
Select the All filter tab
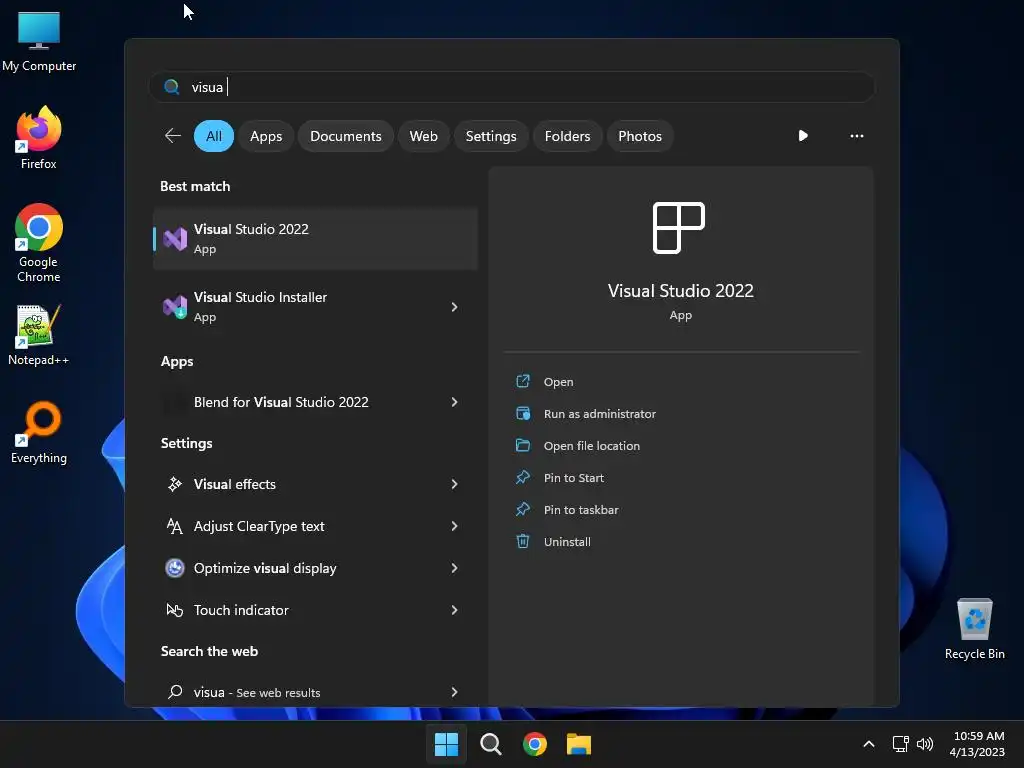[x=214, y=136]
